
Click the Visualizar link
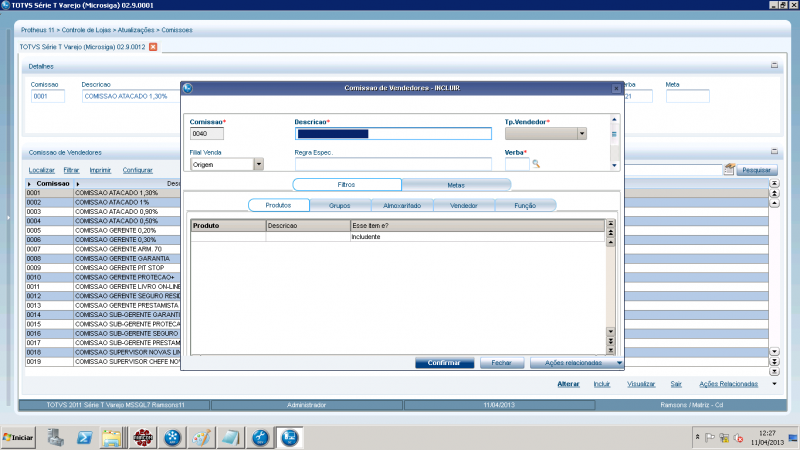641,384
